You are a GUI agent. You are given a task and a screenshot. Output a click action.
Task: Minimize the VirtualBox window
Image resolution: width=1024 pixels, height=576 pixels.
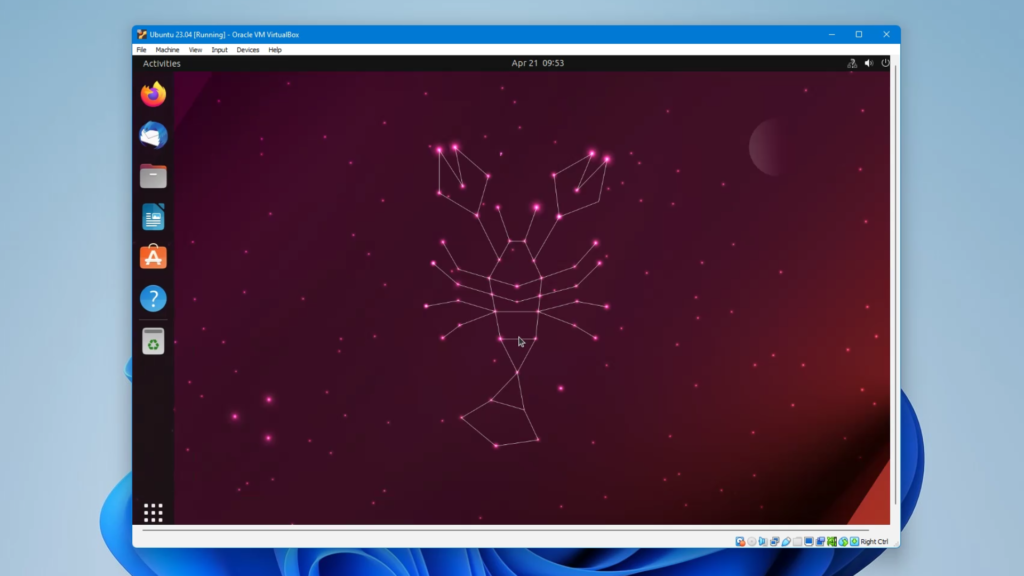point(831,35)
